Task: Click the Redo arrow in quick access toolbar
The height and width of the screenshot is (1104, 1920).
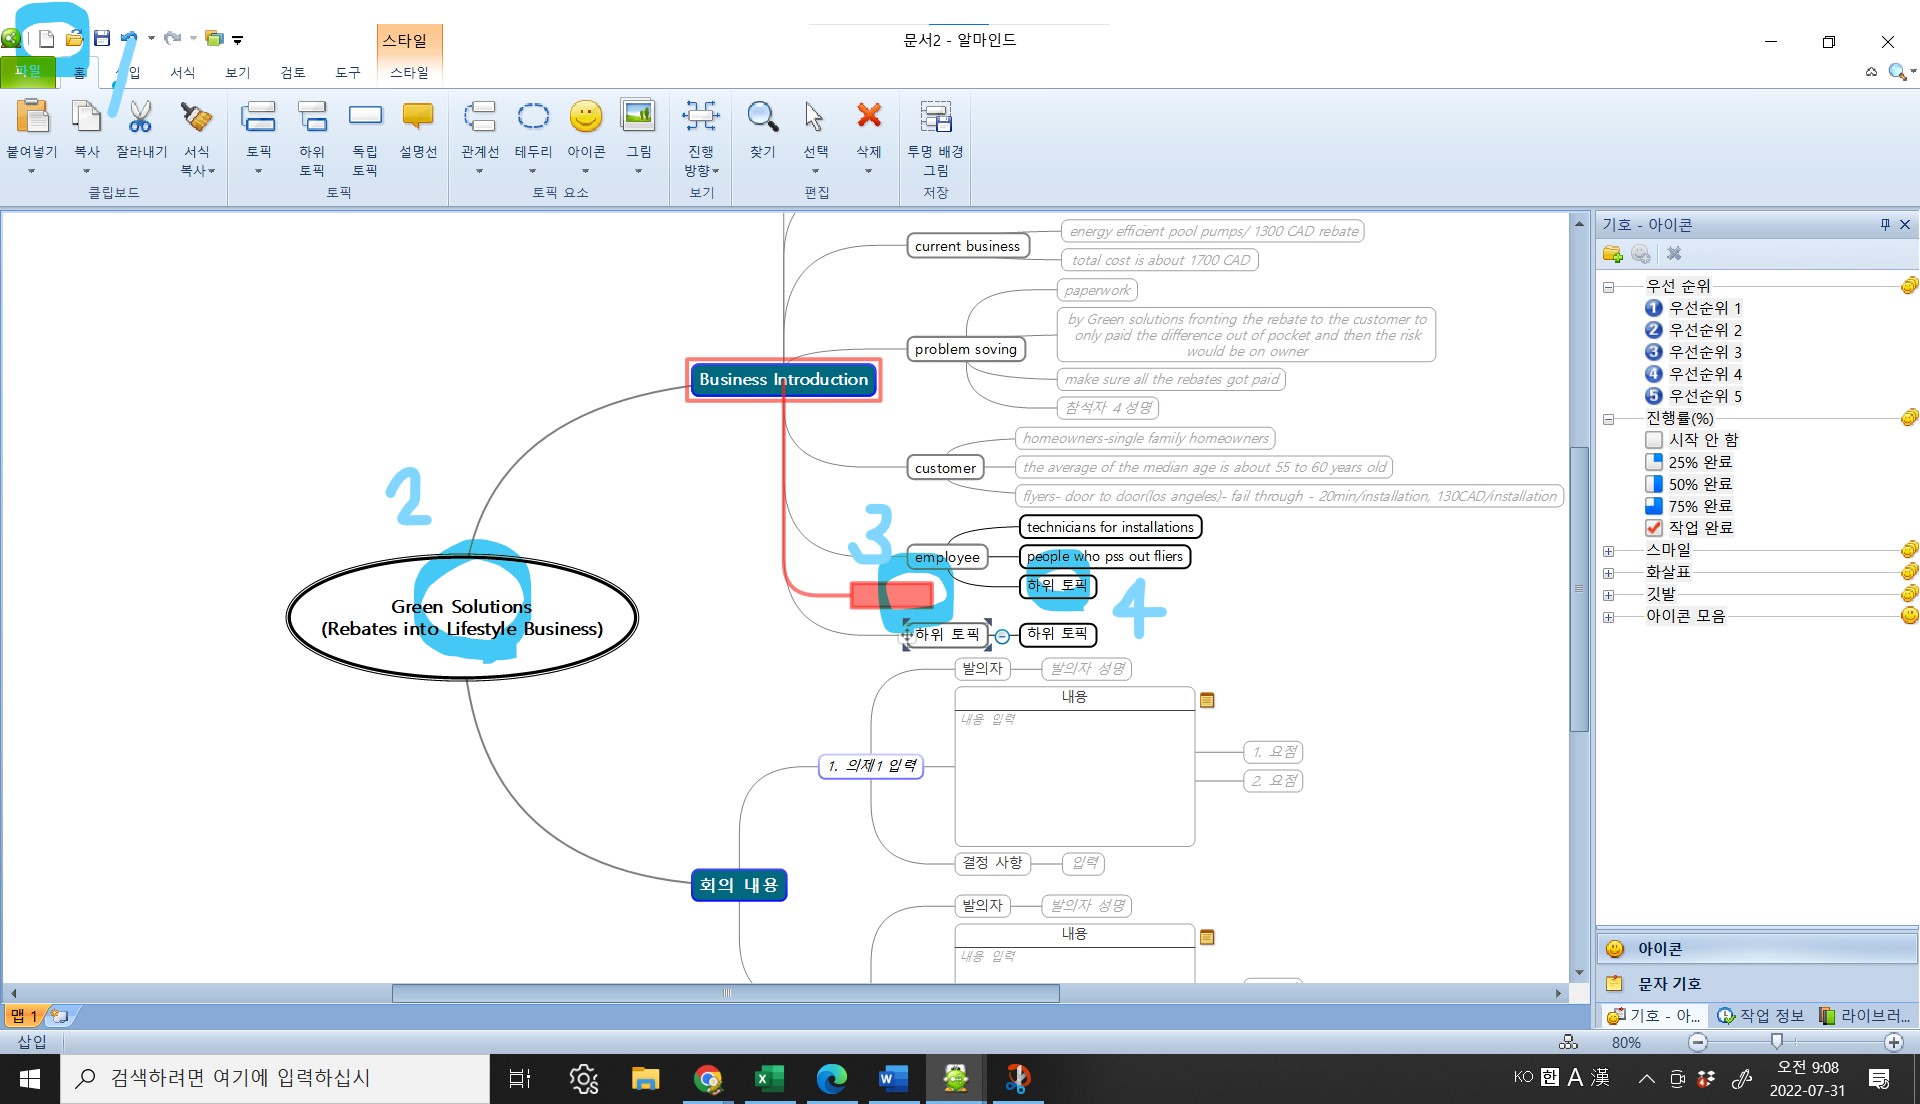Action: coord(172,38)
